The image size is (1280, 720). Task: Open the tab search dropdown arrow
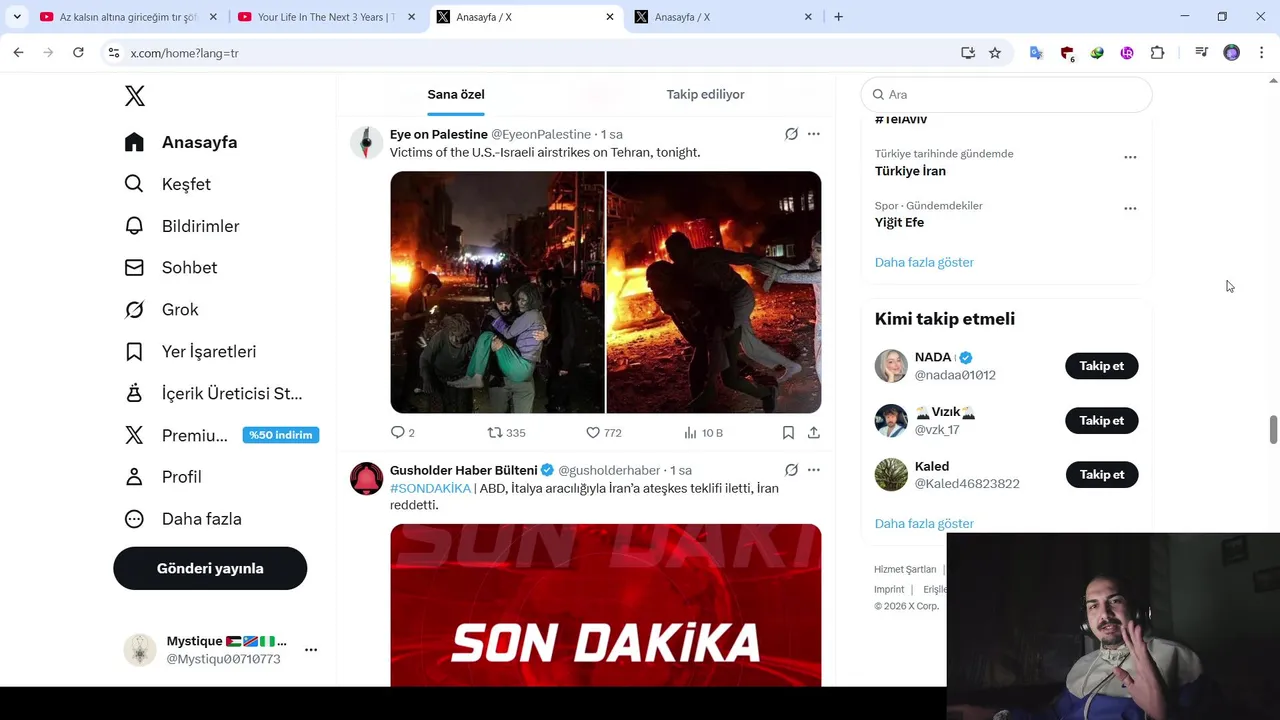click(x=17, y=17)
